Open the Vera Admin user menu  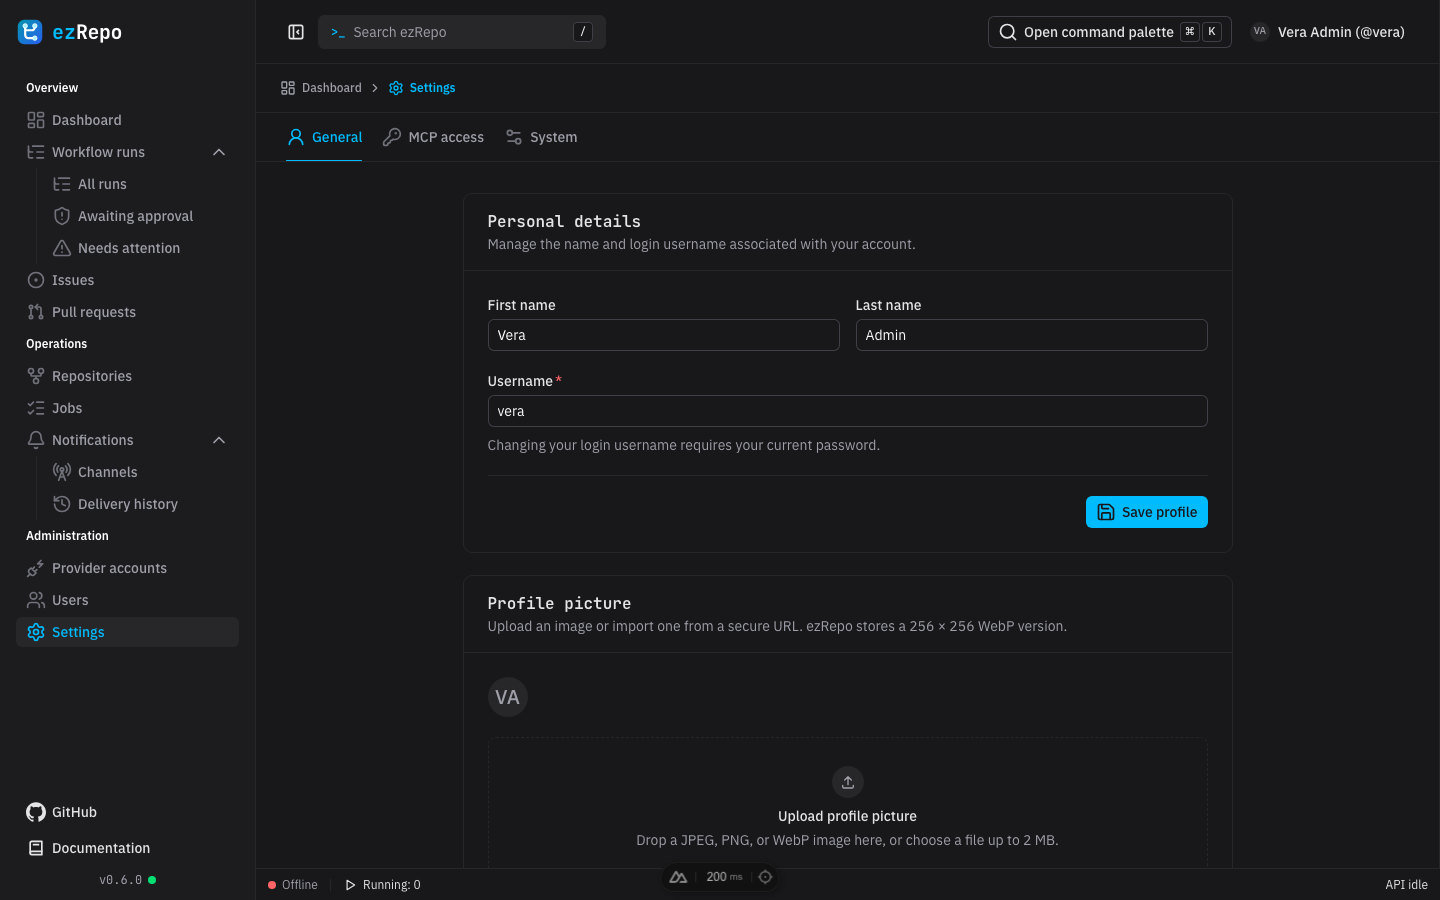coord(1328,32)
